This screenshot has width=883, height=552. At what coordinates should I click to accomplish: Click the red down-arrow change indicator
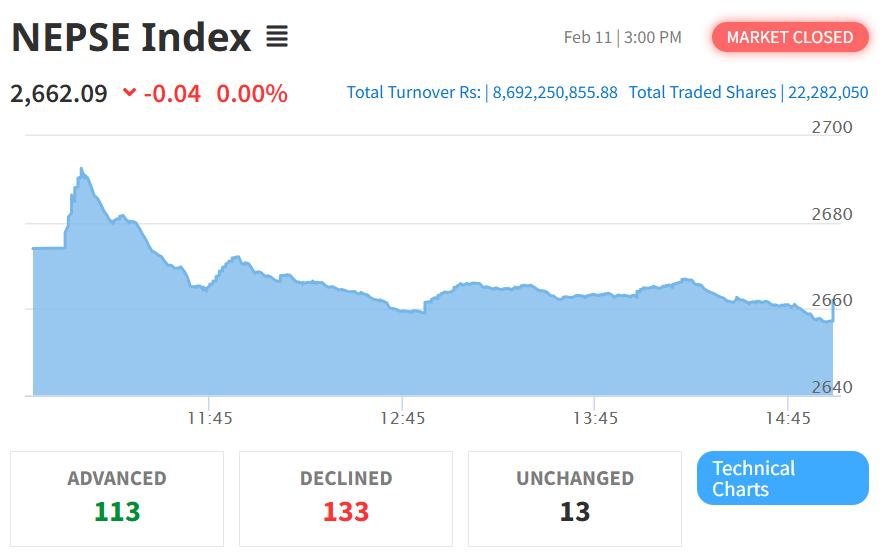(x=129, y=94)
